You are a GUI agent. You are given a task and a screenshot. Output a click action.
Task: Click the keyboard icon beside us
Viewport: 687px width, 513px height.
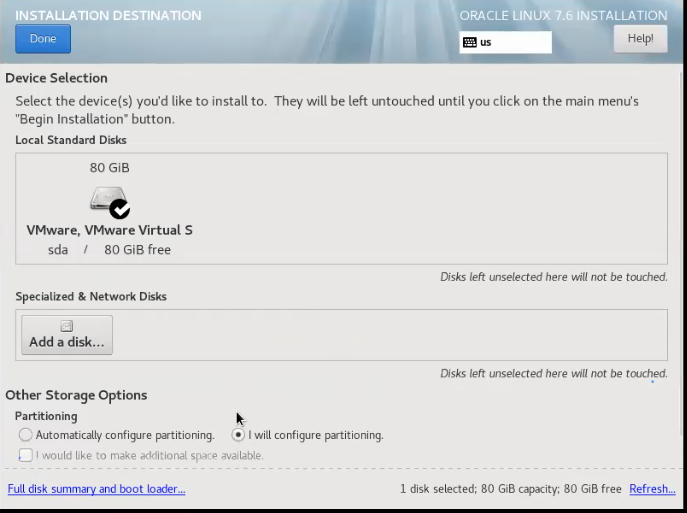click(470, 42)
